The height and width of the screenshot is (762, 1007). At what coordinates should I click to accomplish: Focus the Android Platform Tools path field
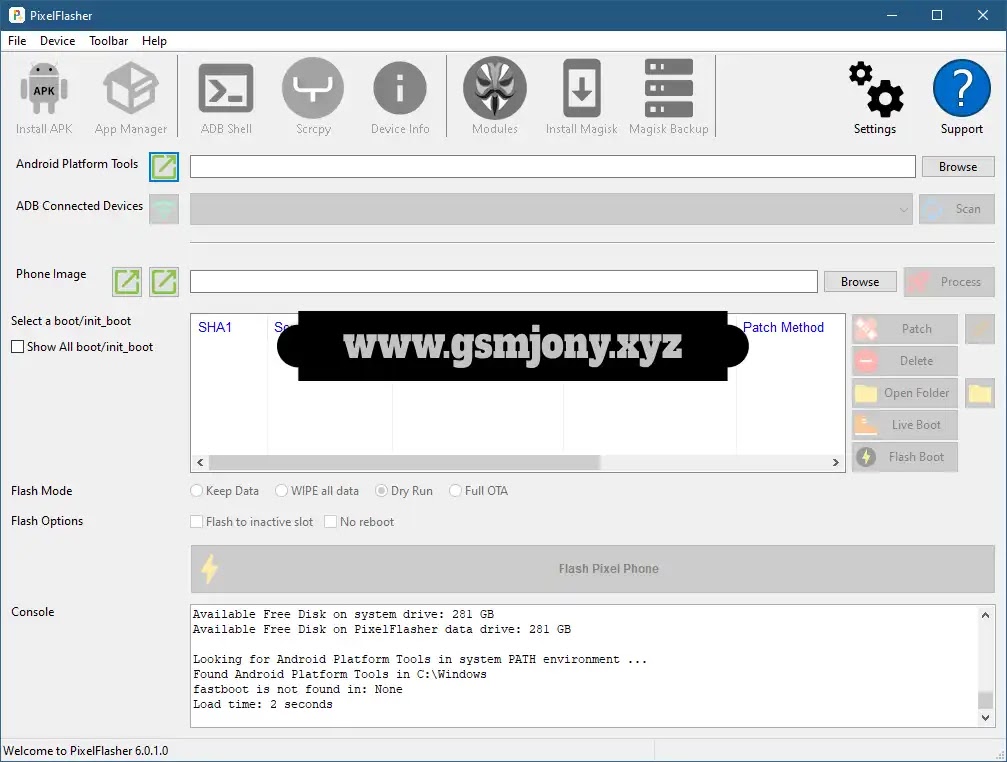click(552, 167)
